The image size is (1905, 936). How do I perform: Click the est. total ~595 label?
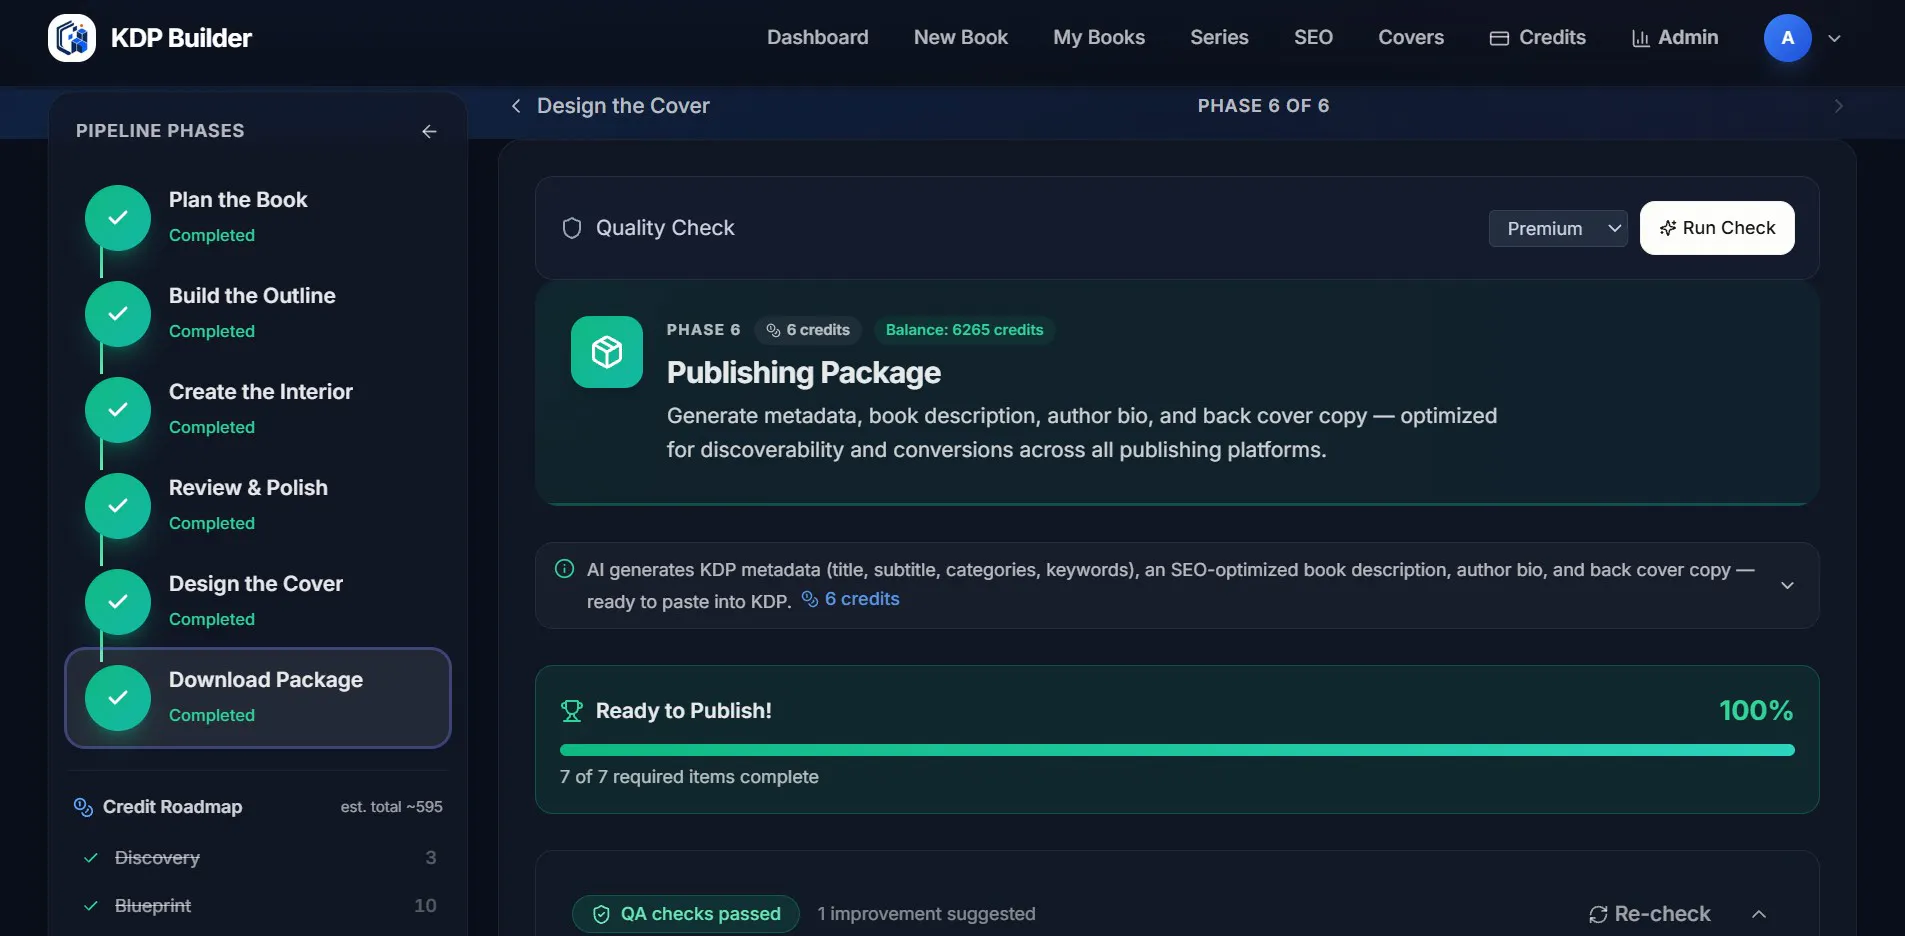[x=391, y=807]
